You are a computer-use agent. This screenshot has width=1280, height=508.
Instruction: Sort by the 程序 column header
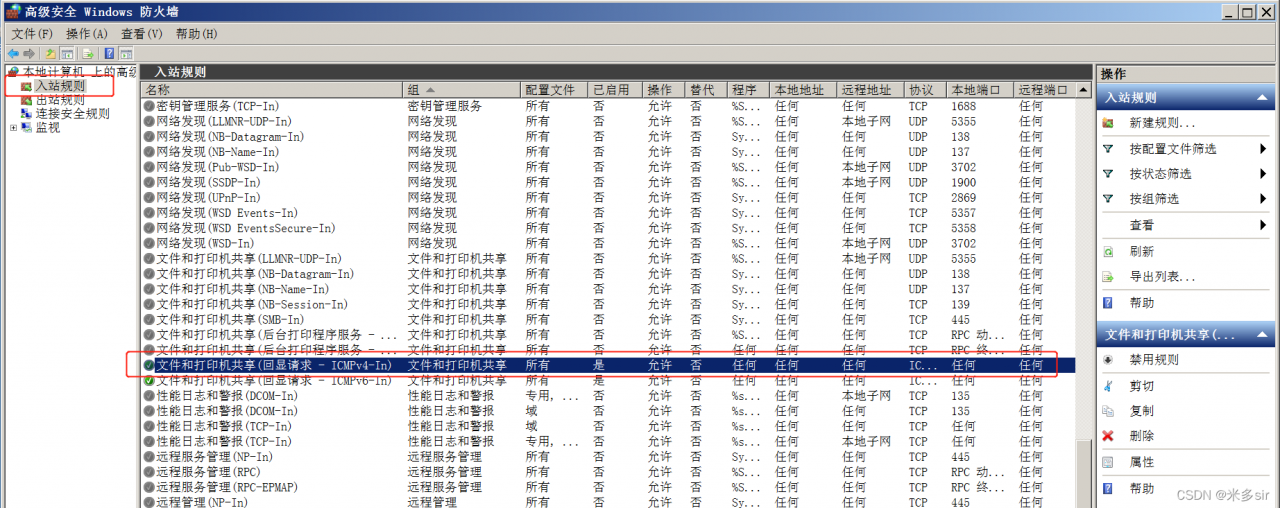pos(749,90)
